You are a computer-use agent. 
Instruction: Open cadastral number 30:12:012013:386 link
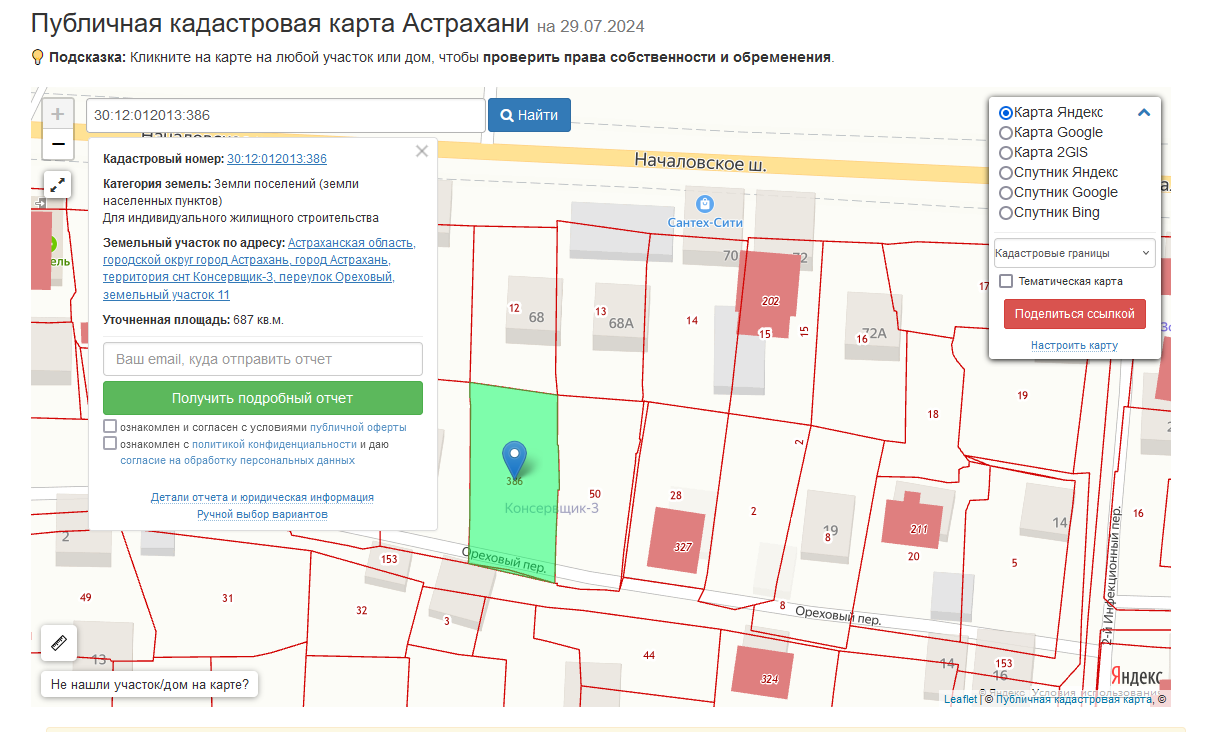point(277,159)
